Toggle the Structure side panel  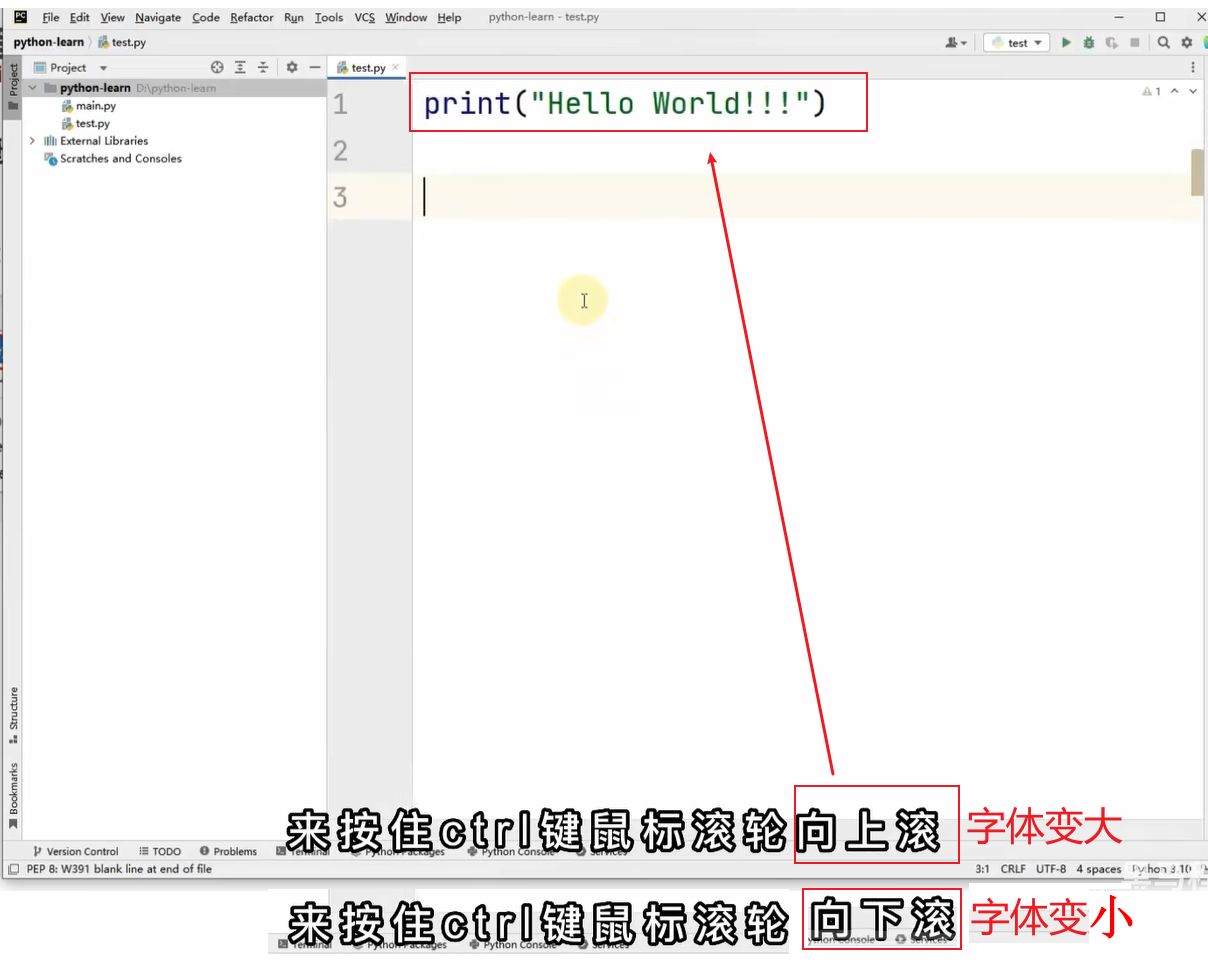[13, 714]
